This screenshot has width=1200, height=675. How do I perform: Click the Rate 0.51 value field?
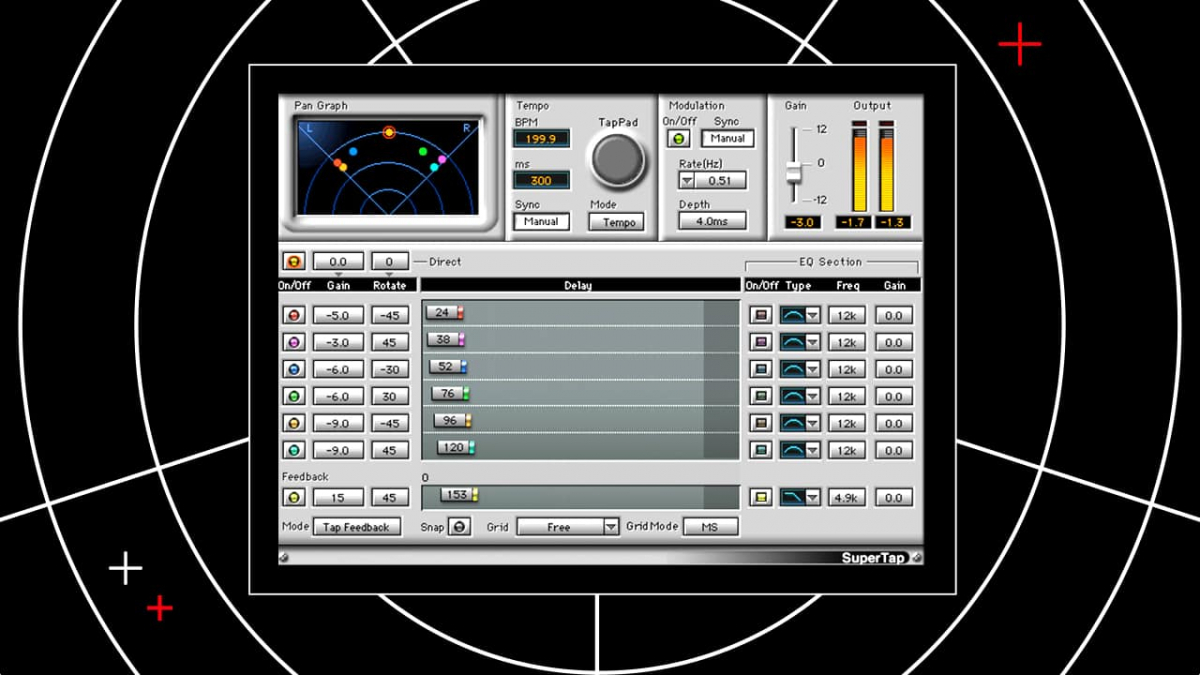(x=721, y=181)
